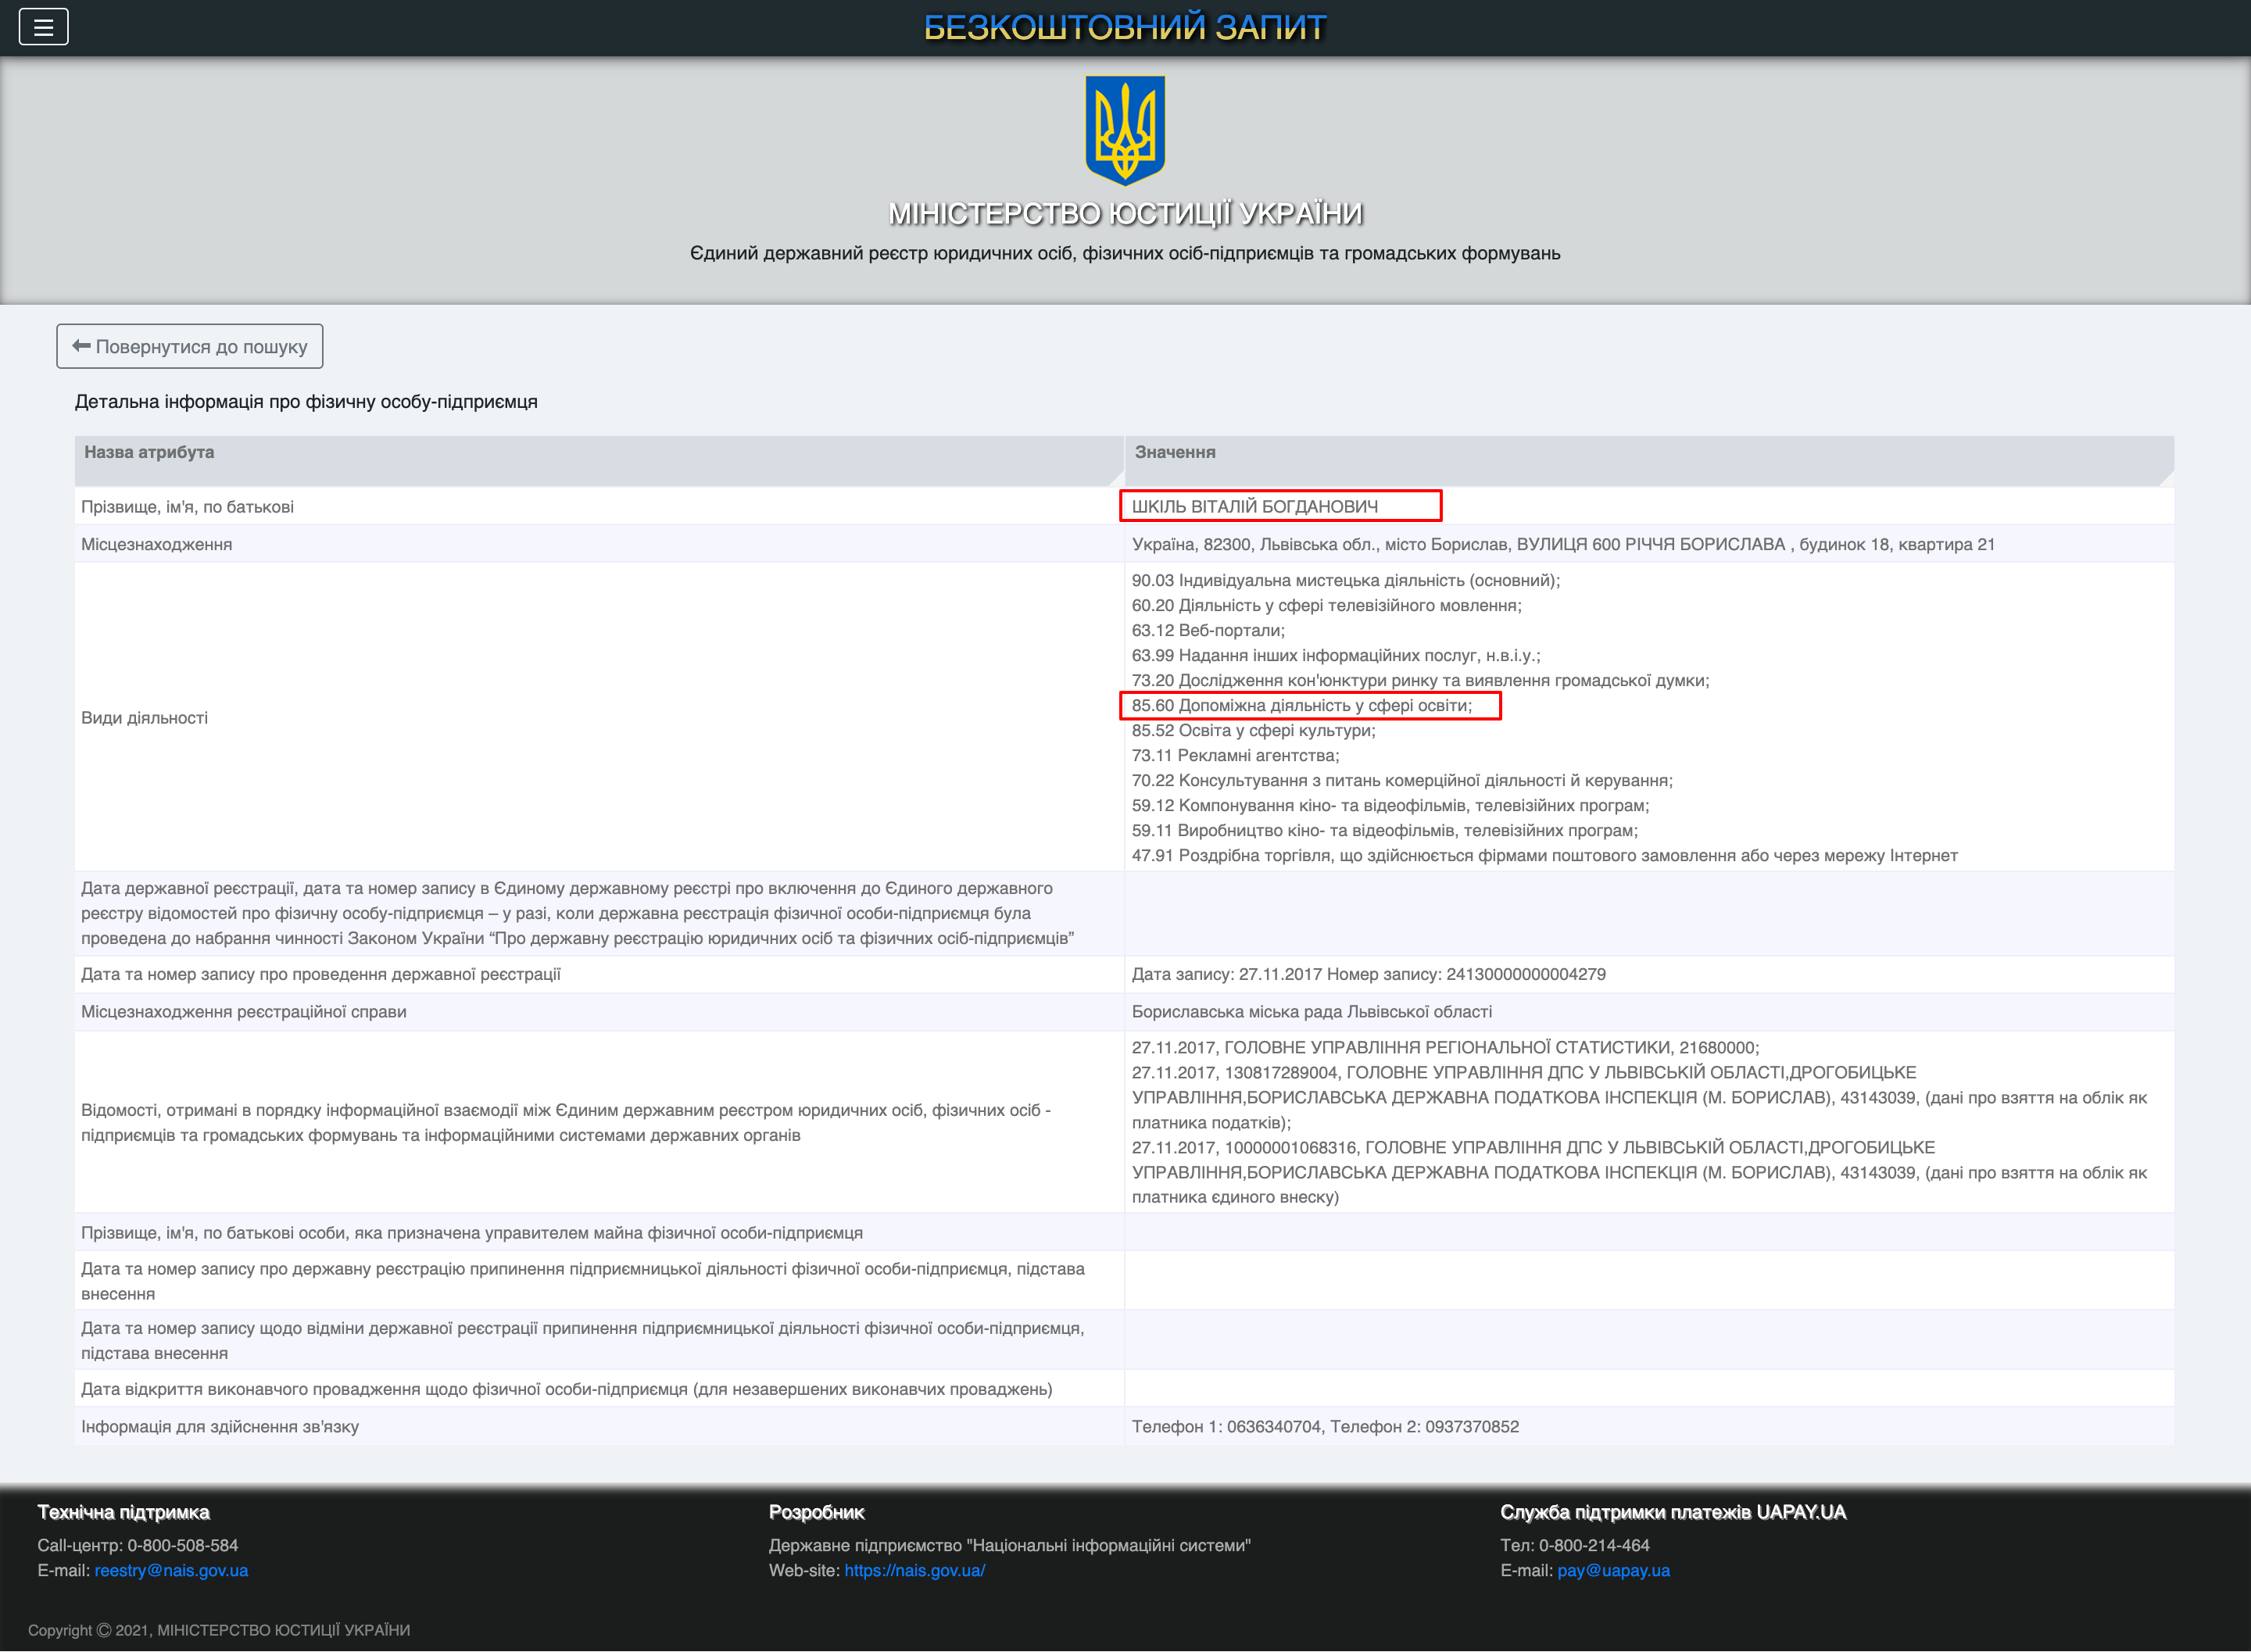
Task: Click the 90.03 main activity entry
Action: [x=1345, y=580]
